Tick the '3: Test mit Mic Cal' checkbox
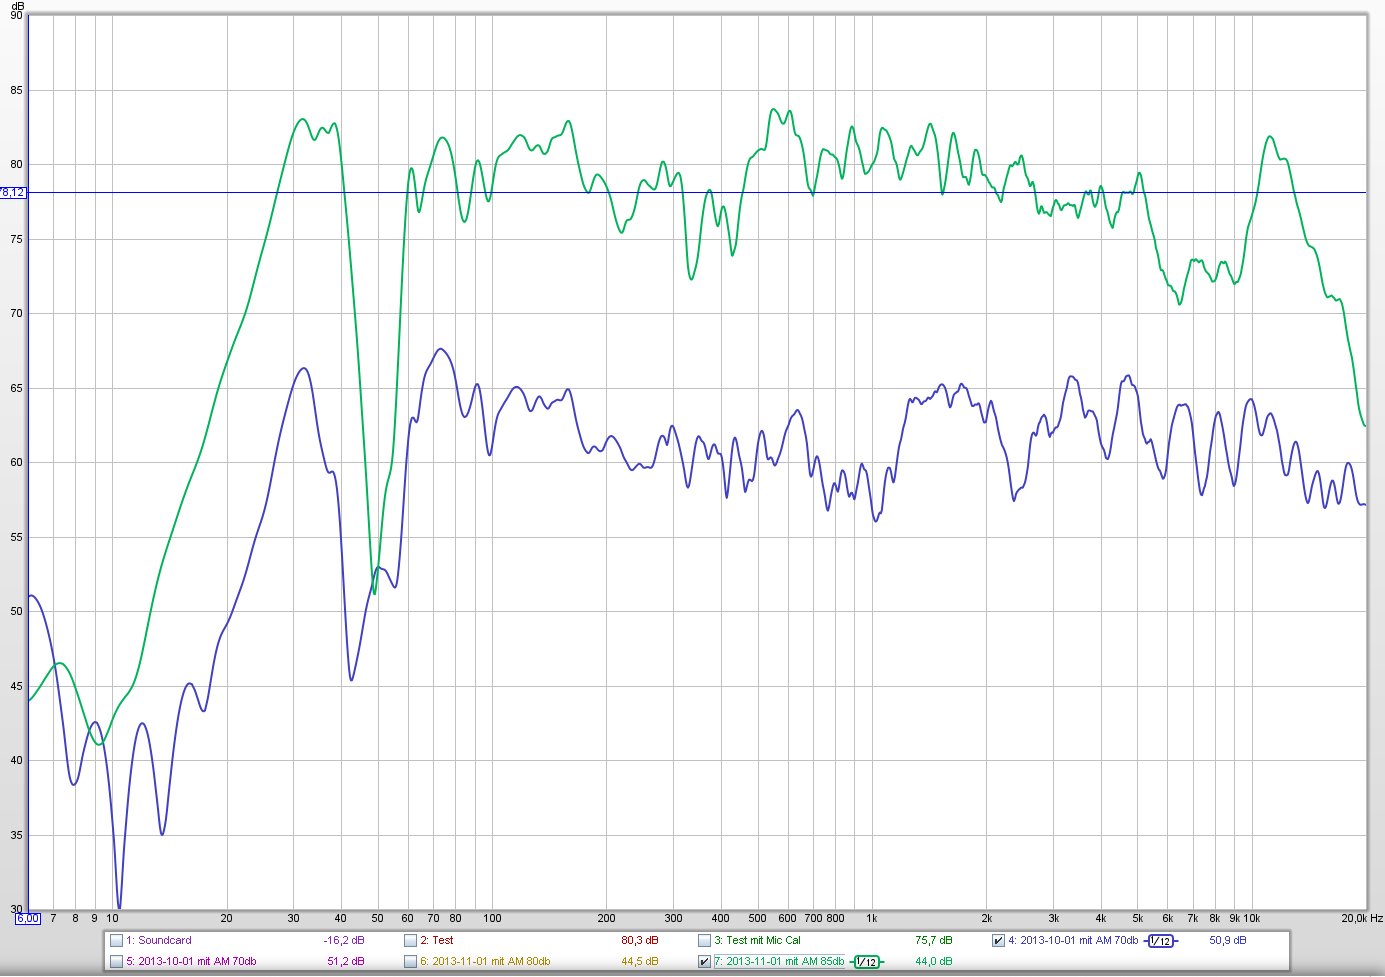Image resolution: width=1385 pixels, height=977 pixels. 704,941
